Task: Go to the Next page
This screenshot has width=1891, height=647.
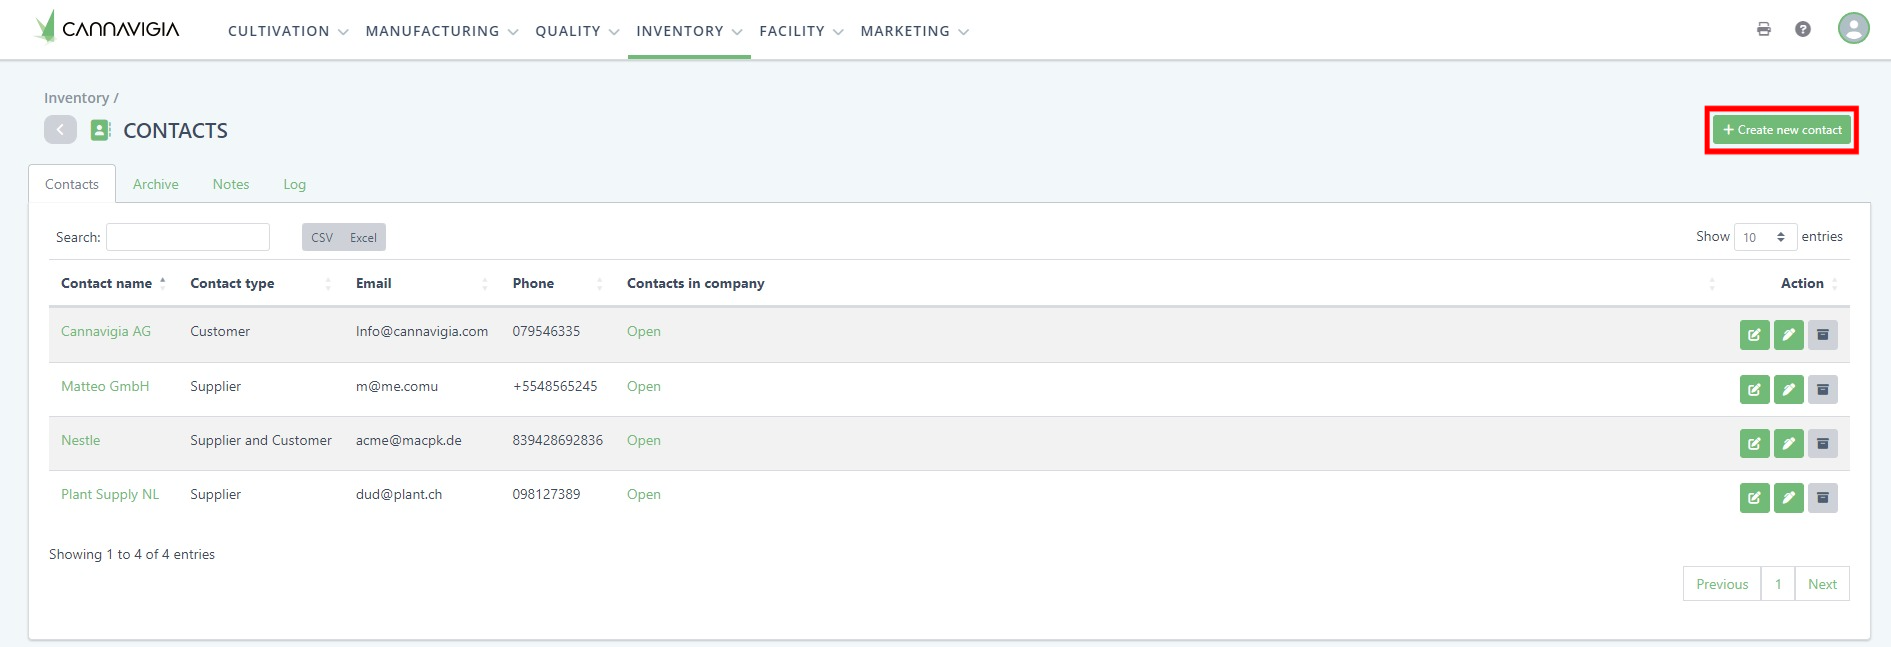Action: point(1821,584)
